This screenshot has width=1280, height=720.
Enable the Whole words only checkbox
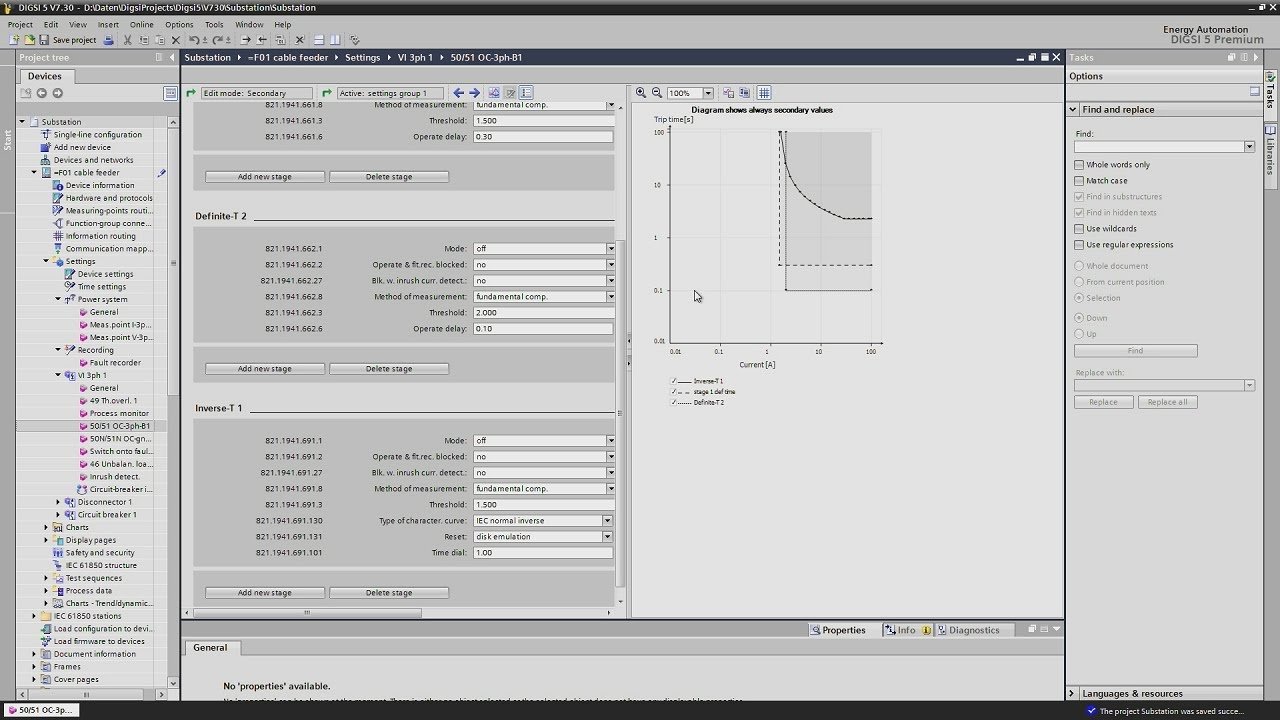(1079, 165)
